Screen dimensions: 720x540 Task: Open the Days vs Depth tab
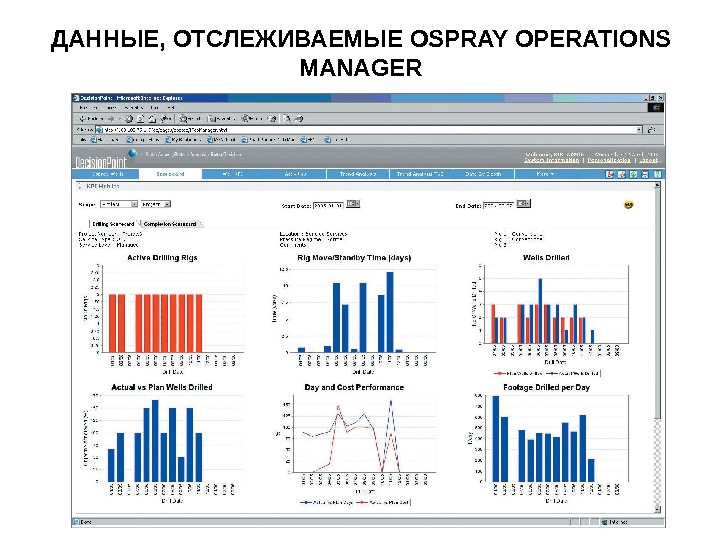483,174
